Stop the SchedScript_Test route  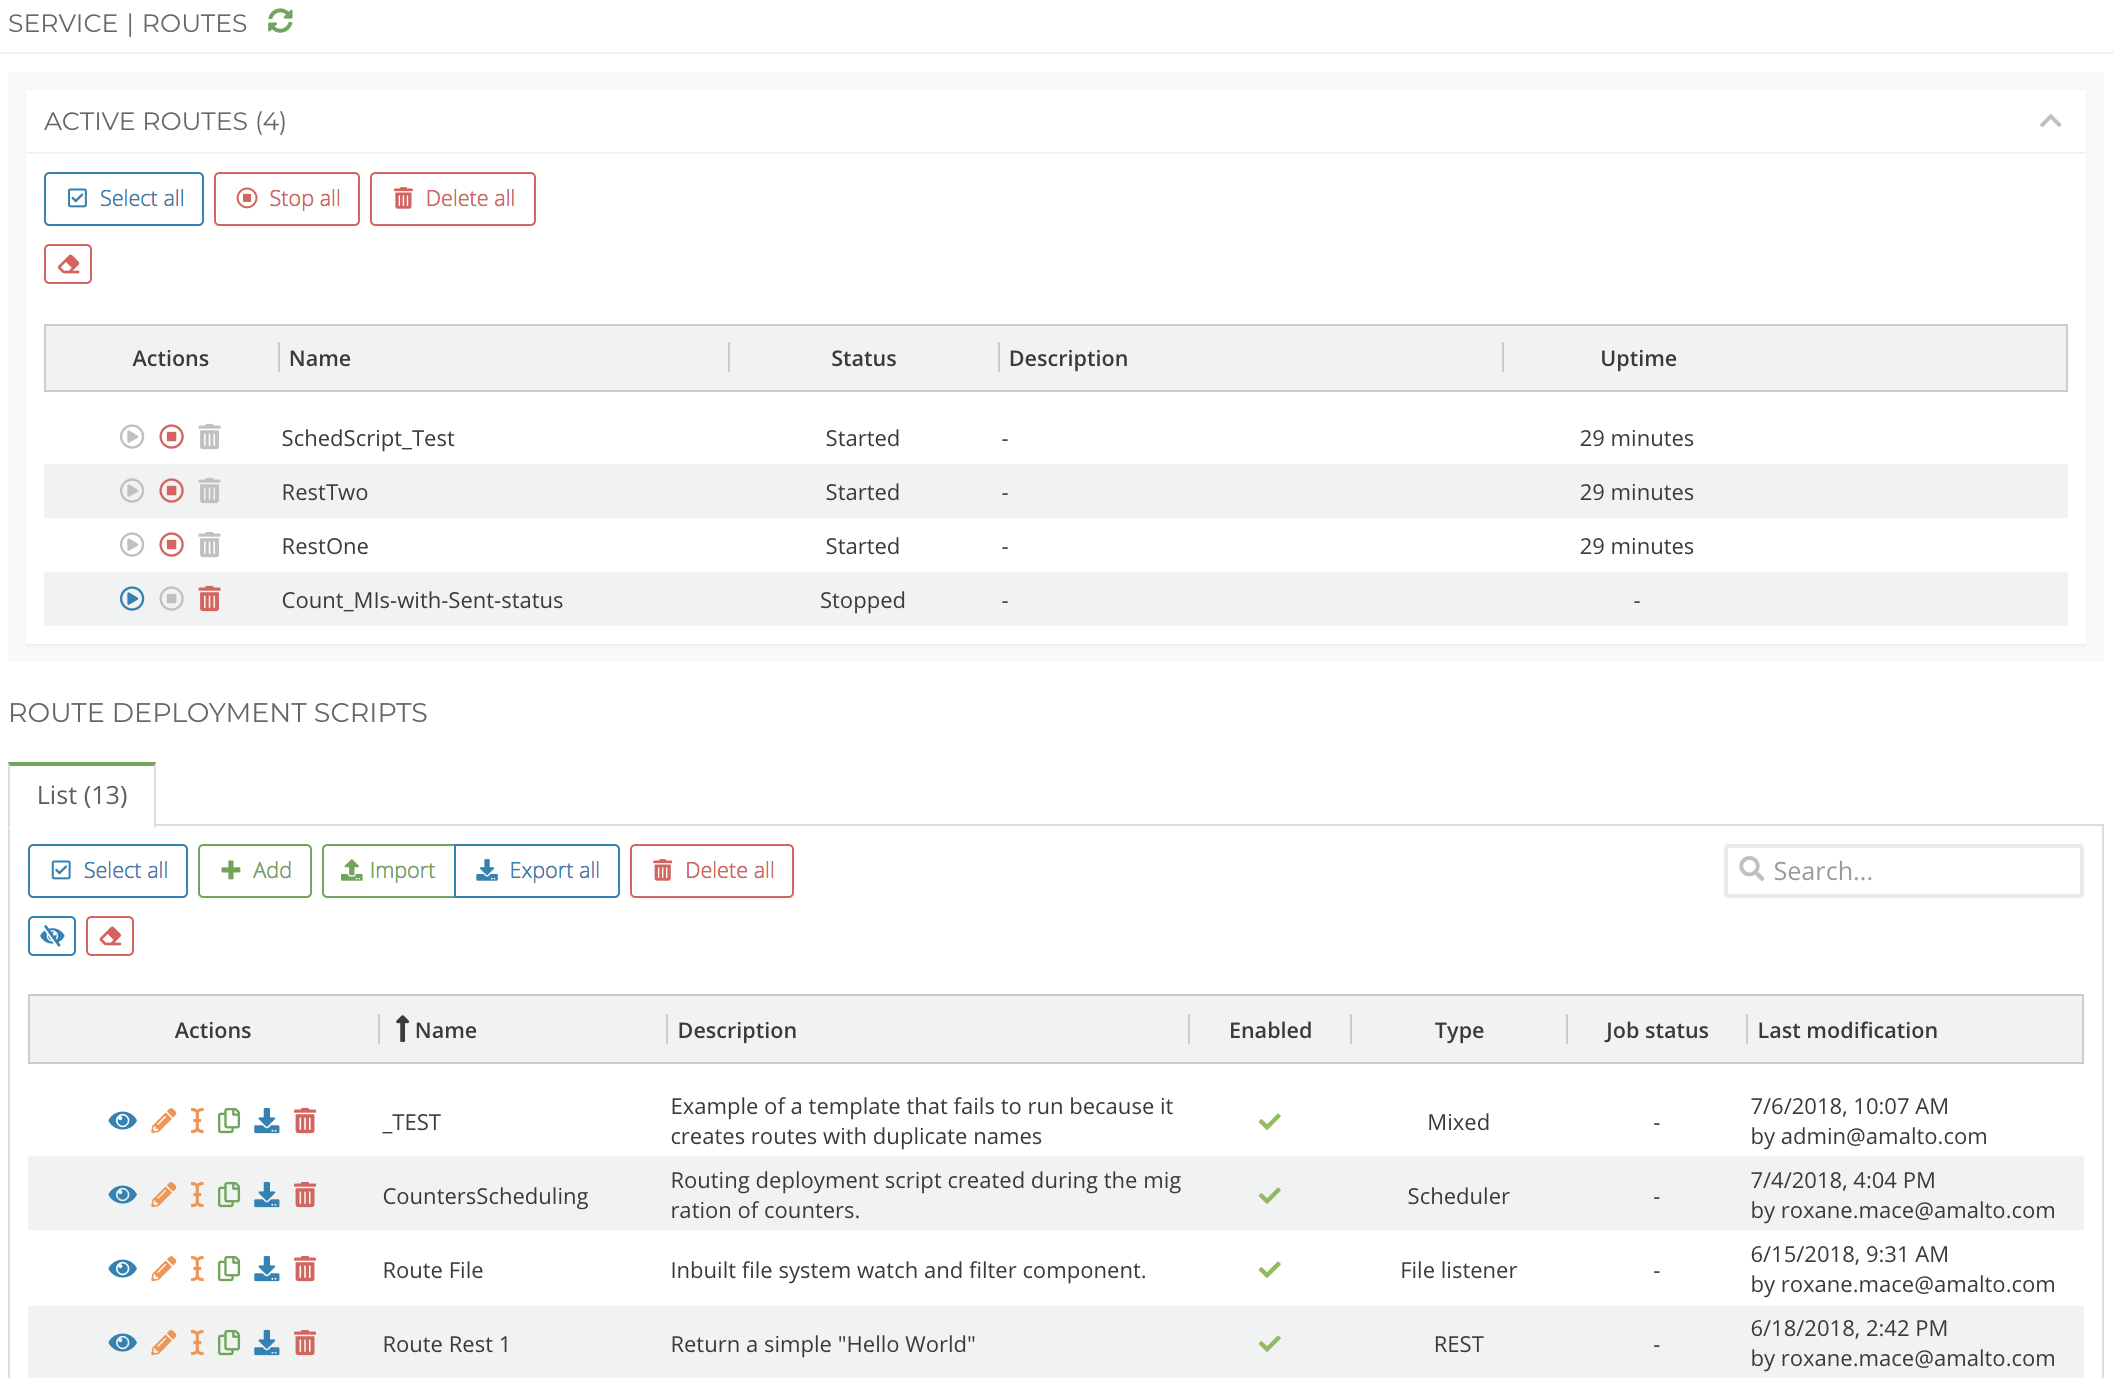(x=172, y=437)
